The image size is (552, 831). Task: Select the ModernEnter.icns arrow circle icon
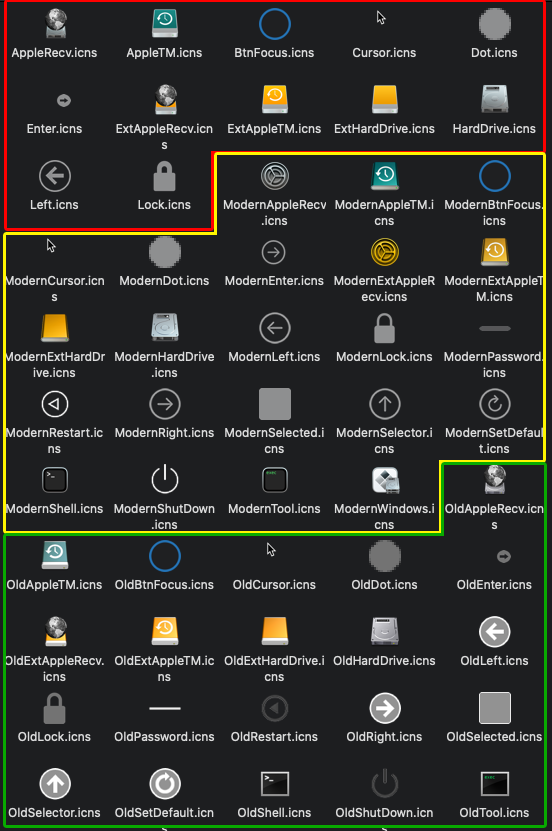pos(274,252)
